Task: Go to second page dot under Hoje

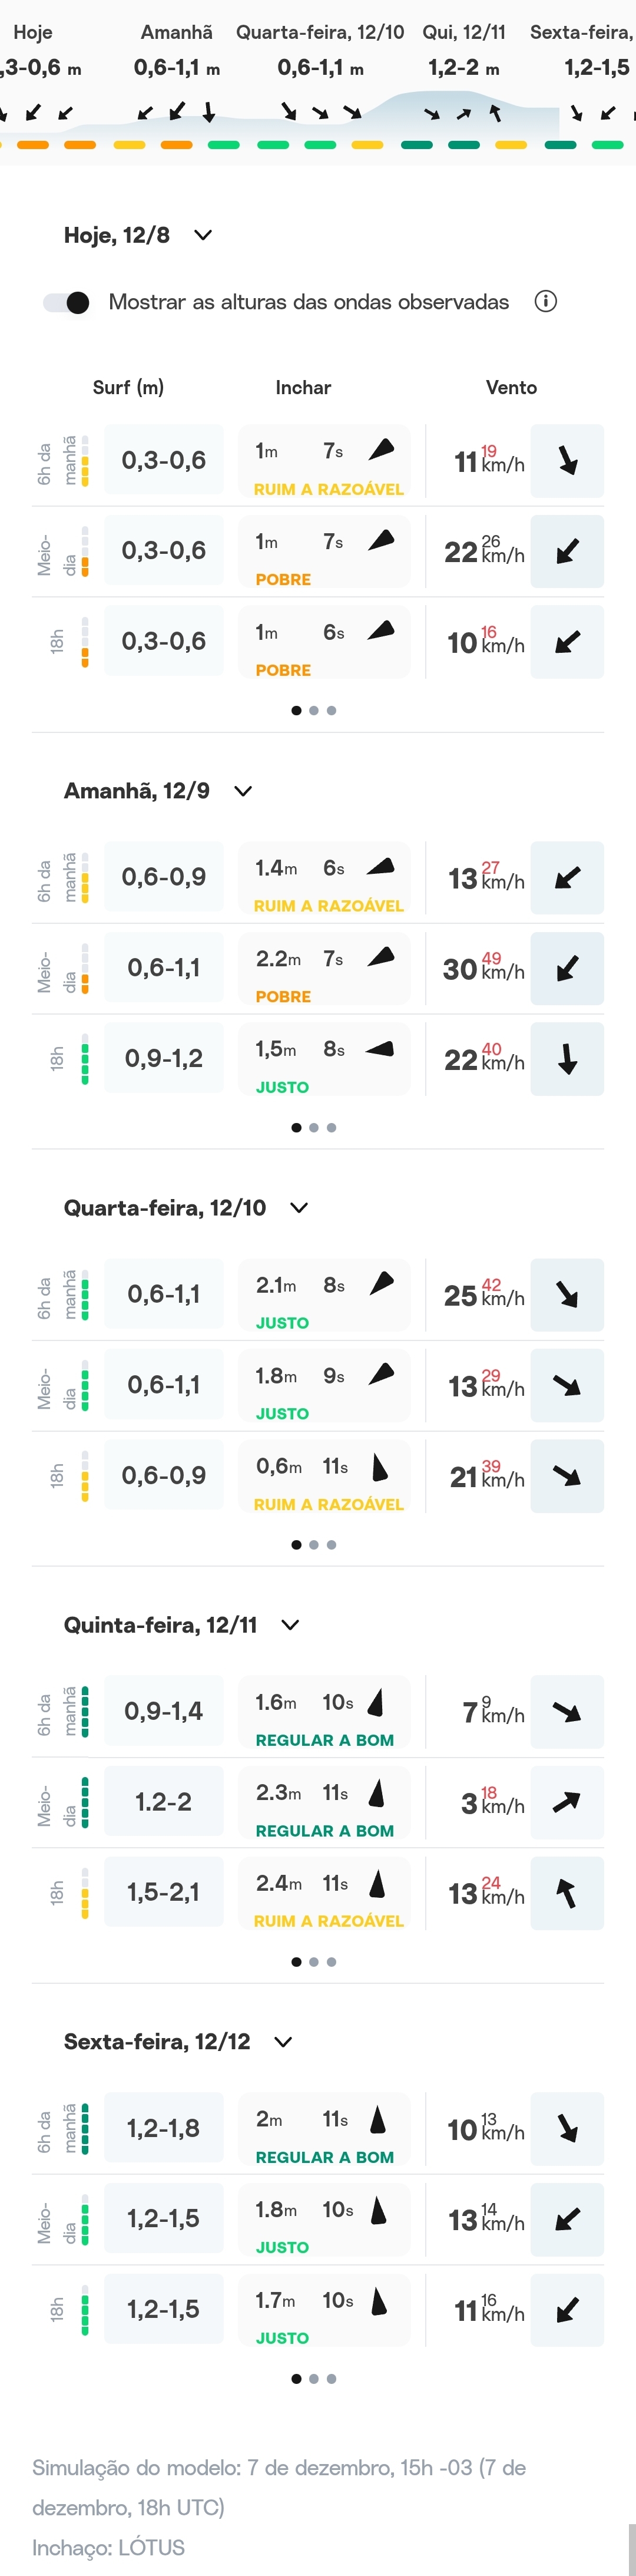Action: pyautogui.click(x=314, y=710)
